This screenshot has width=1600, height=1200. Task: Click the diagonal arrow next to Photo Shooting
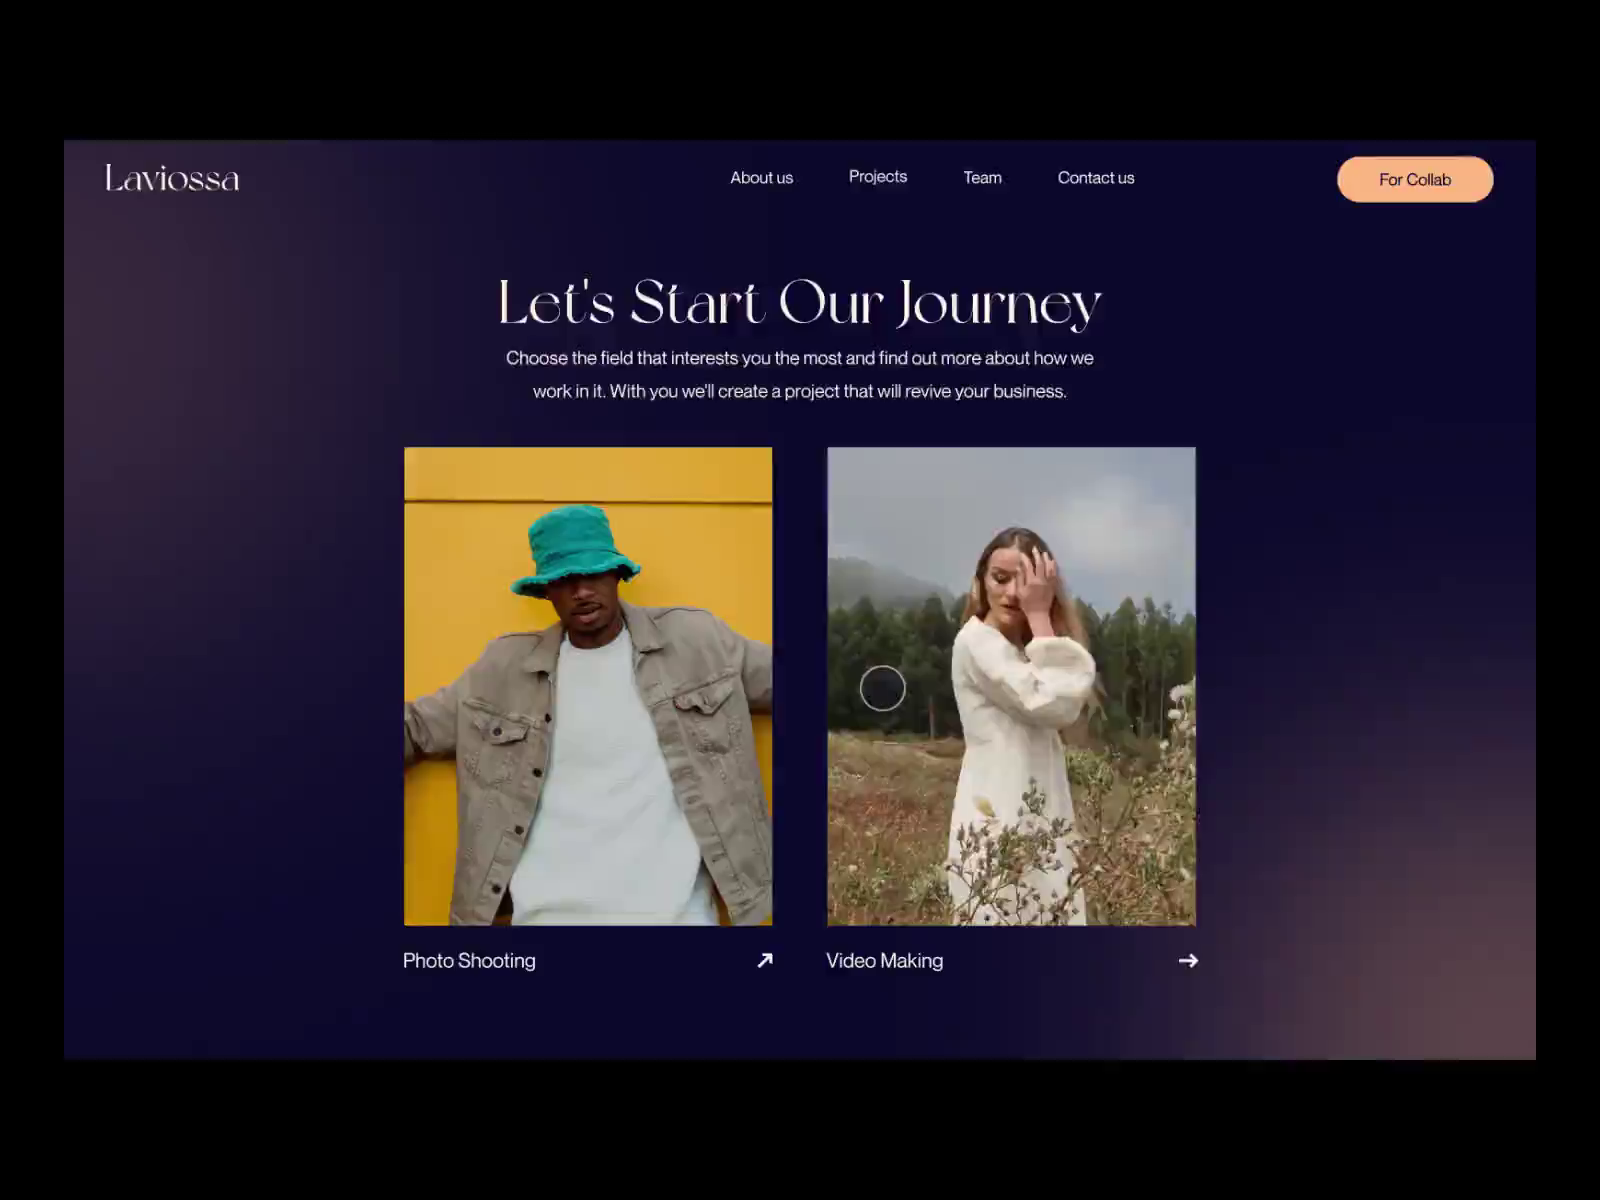[x=764, y=961]
